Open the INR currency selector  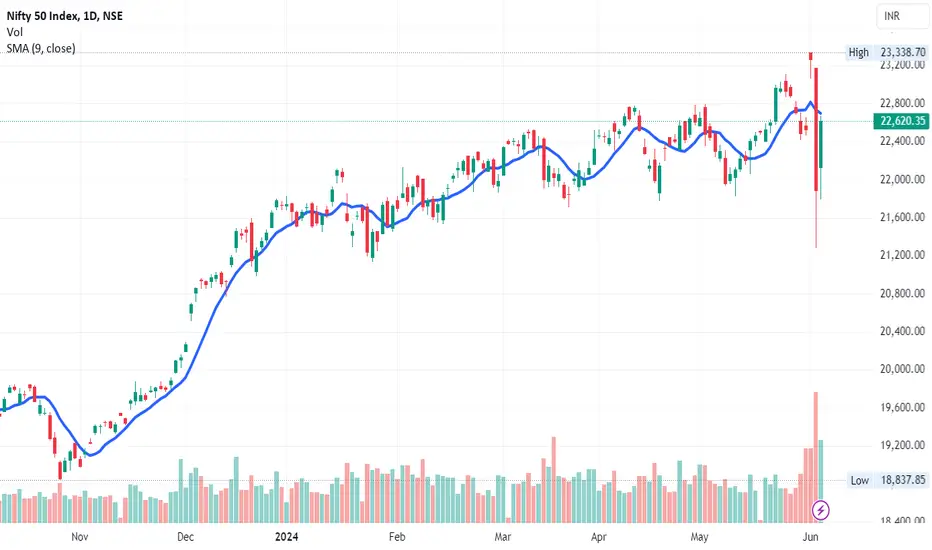pos(902,16)
